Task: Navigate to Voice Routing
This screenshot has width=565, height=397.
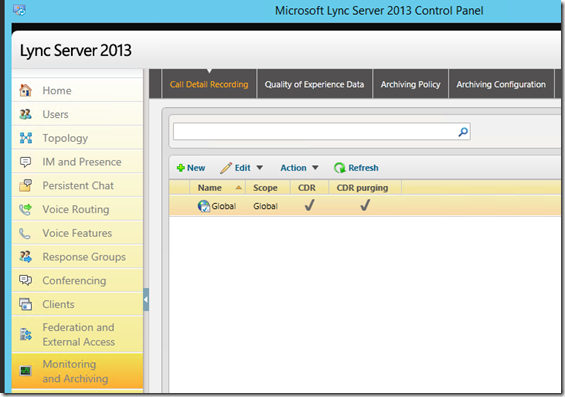Action: (76, 210)
